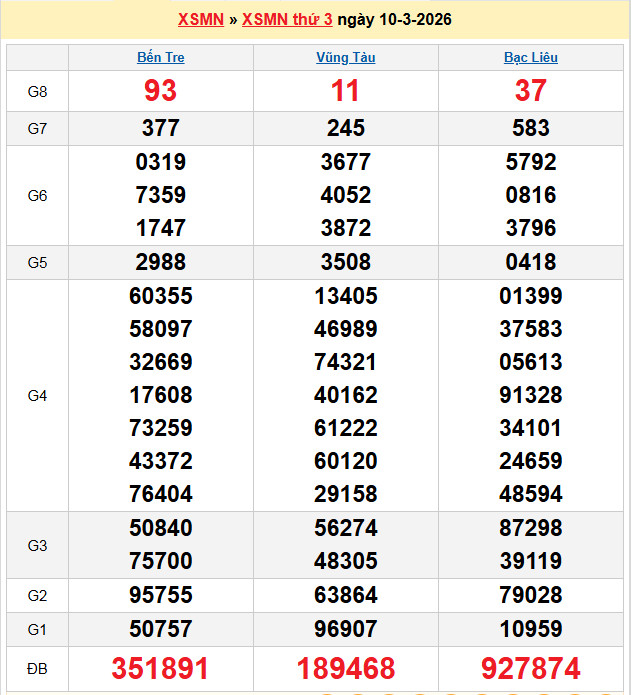Click Bến Tre first prize 50757

tap(160, 629)
